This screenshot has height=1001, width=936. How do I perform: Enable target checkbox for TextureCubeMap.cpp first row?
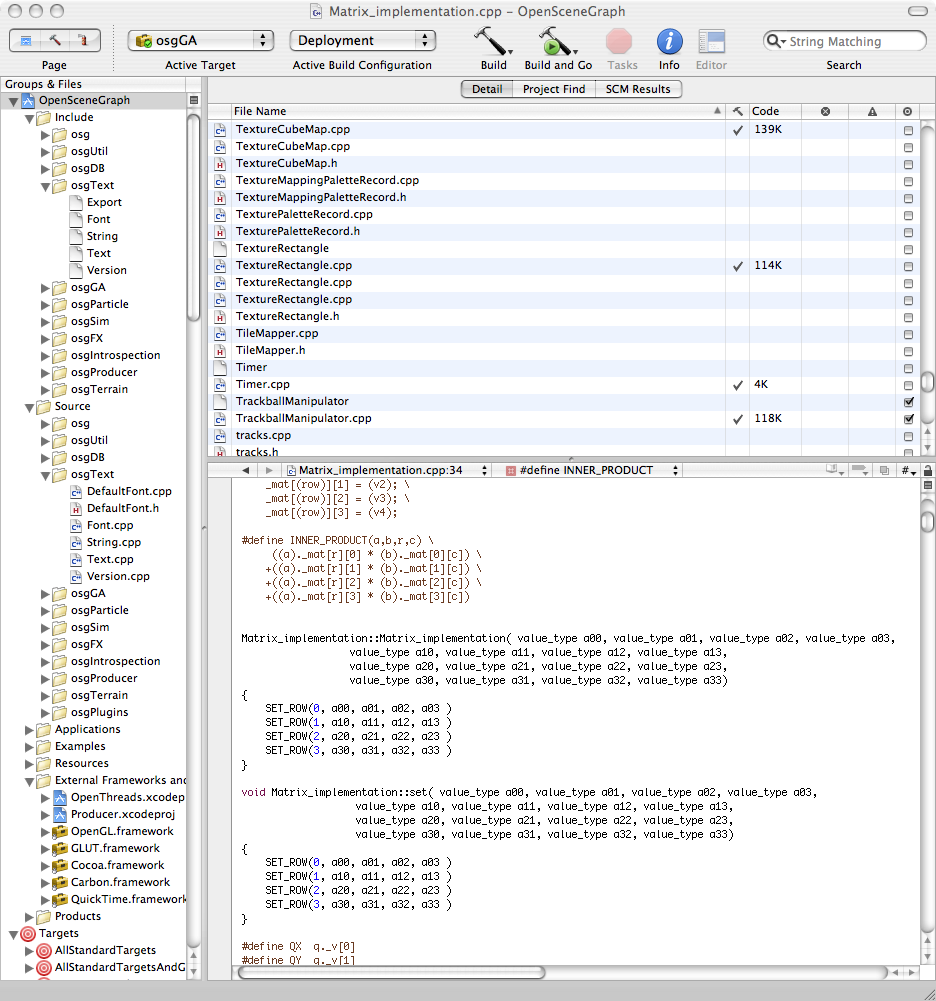[x=908, y=130]
